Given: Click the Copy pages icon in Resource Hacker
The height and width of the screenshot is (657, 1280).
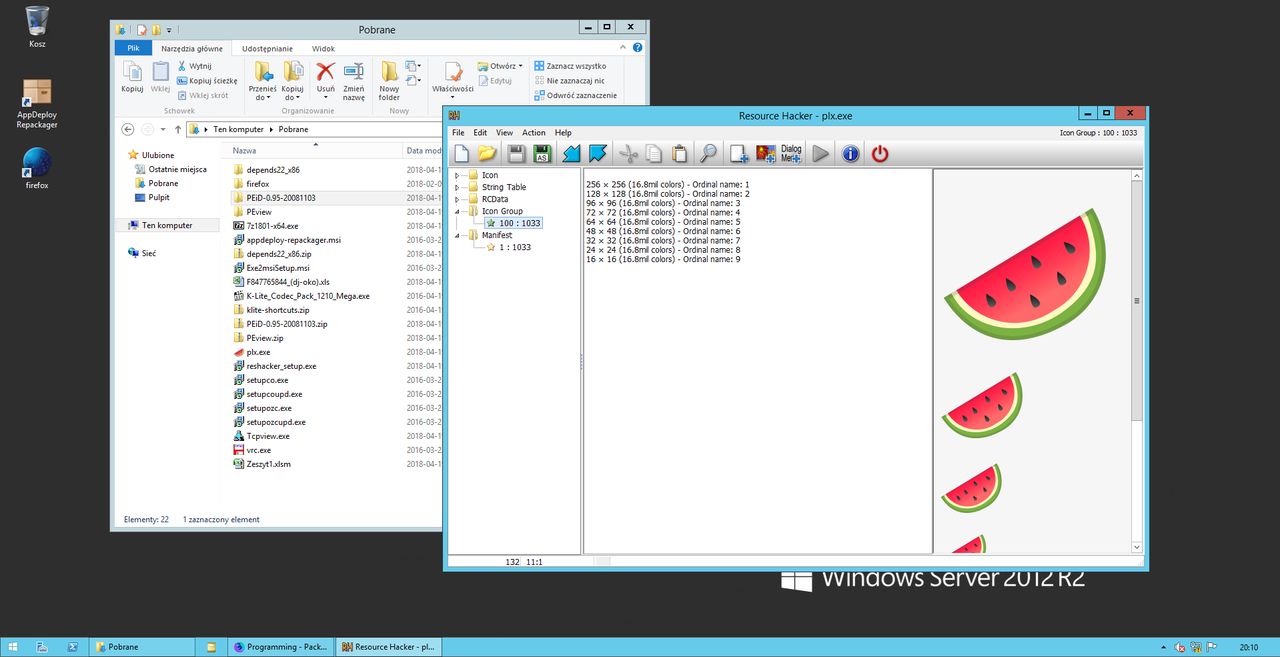Looking at the screenshot, I should point(654,153).
